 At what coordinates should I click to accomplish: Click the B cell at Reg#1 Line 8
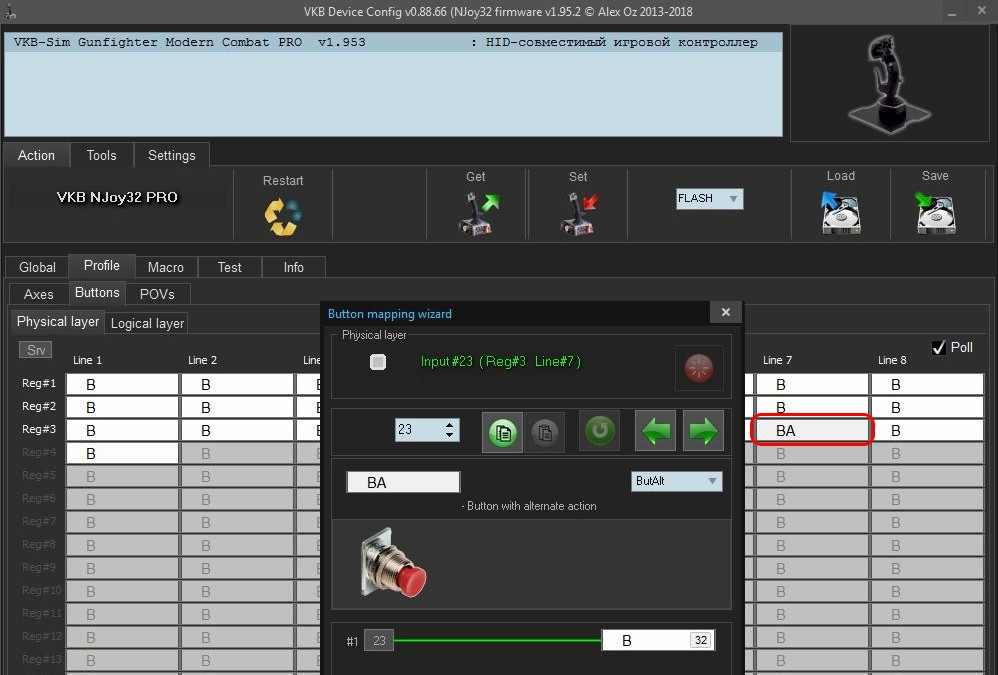pos(927,384)
